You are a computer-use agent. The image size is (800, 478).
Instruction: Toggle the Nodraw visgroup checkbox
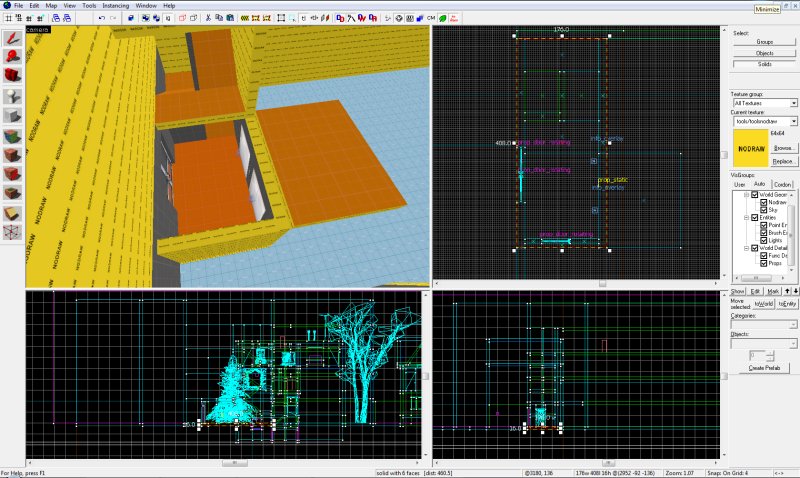764,203
